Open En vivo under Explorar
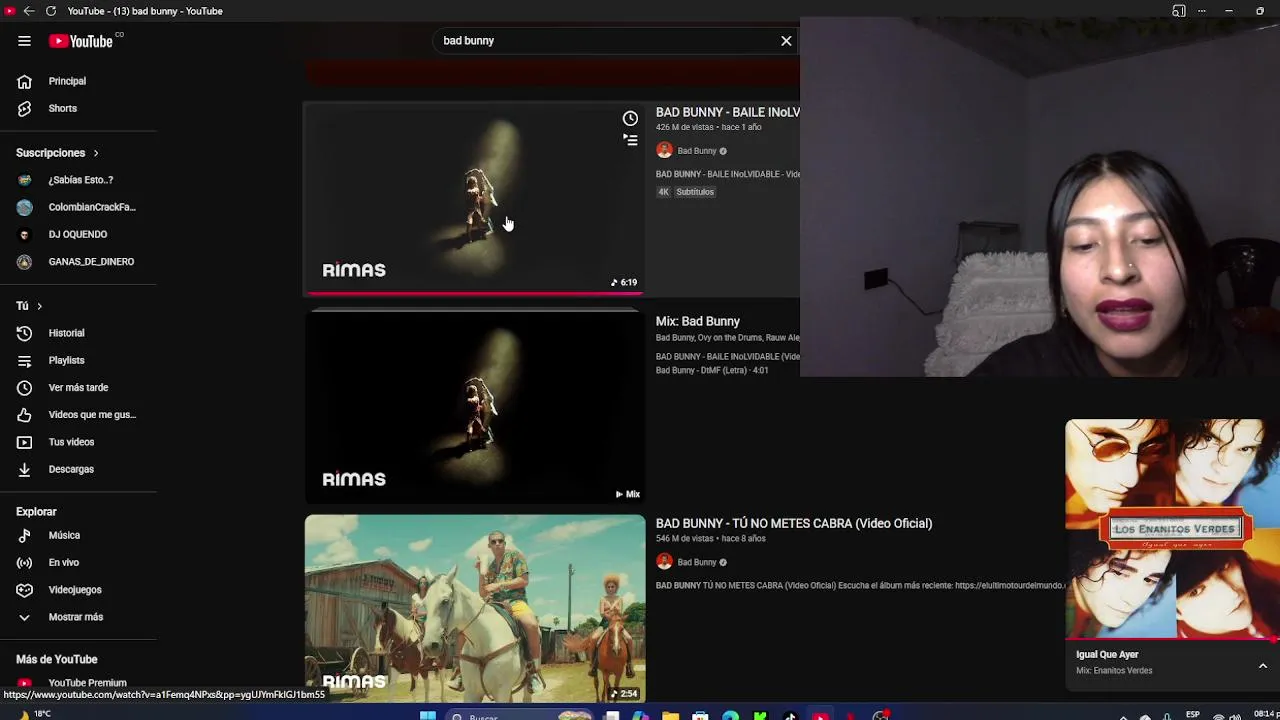 [78, 562]
